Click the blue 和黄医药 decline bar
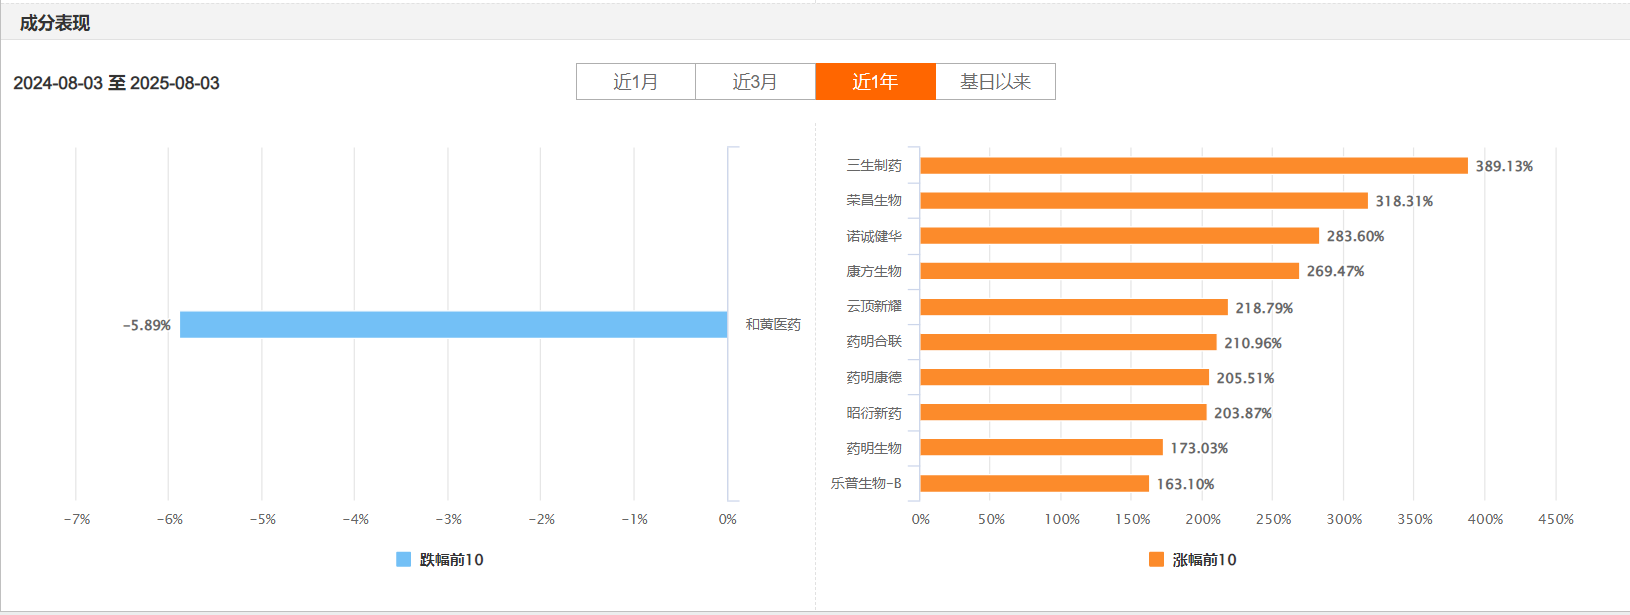This screenshot has width=1630, height=615. 453,325
